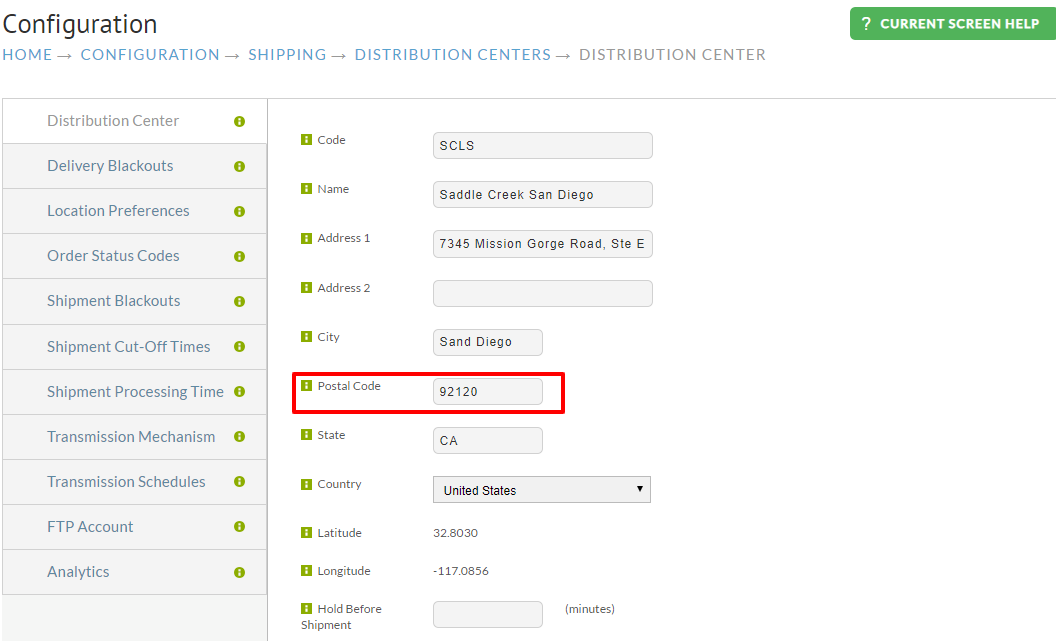Screen dimensions: 1056x641
Task: Open the Shipping breadcrumb link
Action: tap(287, 55)
